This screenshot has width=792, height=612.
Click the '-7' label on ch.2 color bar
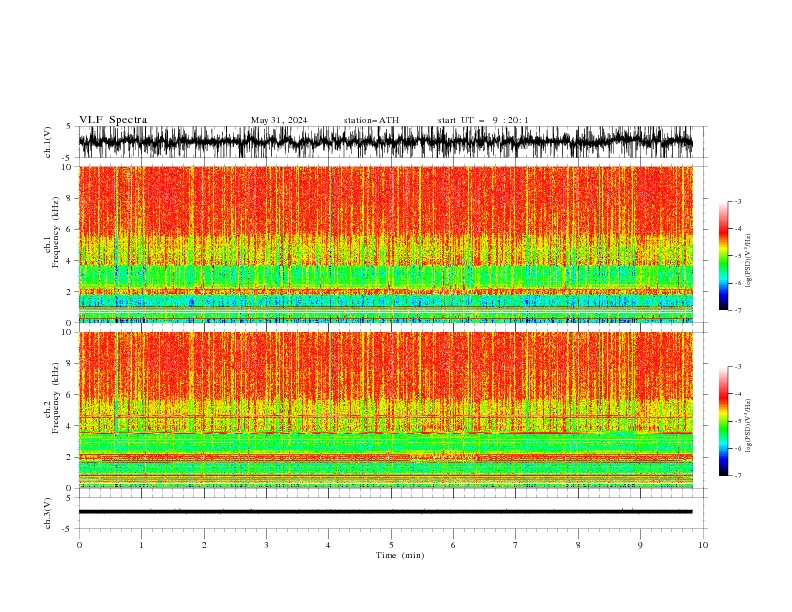(x=737, y=476)
